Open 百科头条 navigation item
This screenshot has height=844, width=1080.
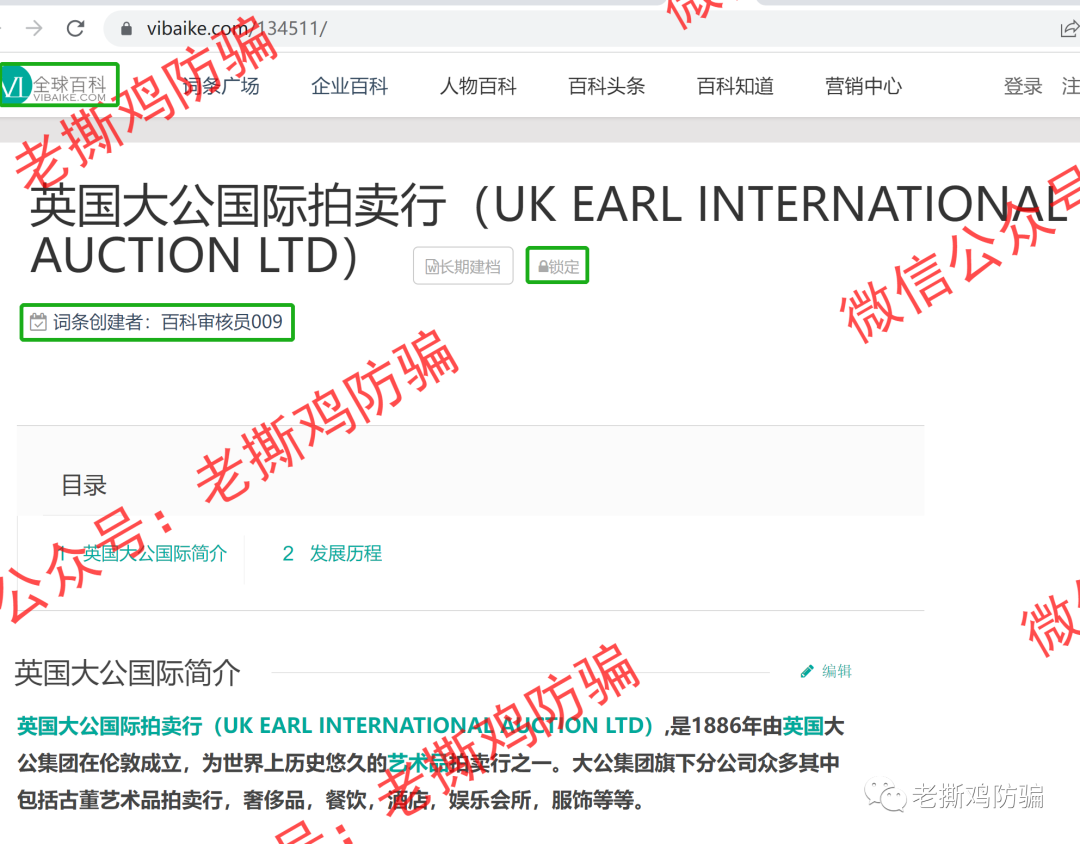[x=607, y=86]
